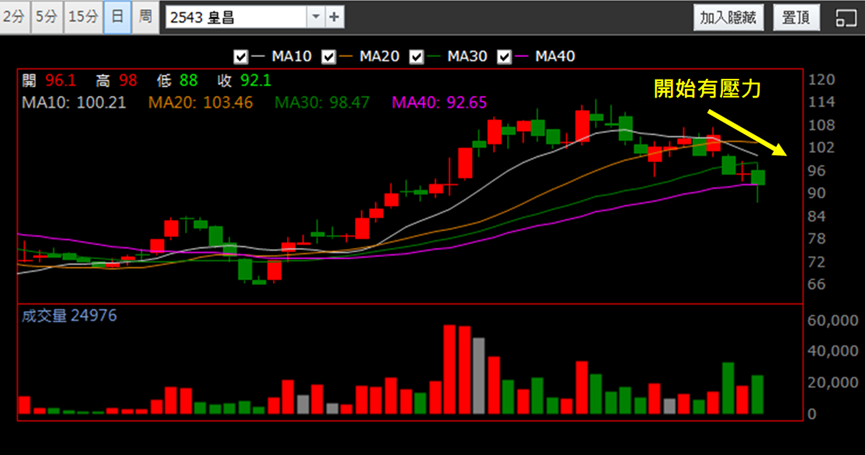Switch to the 2分 timeframe tab
The image size is (865, 455).
pos(14,17)
